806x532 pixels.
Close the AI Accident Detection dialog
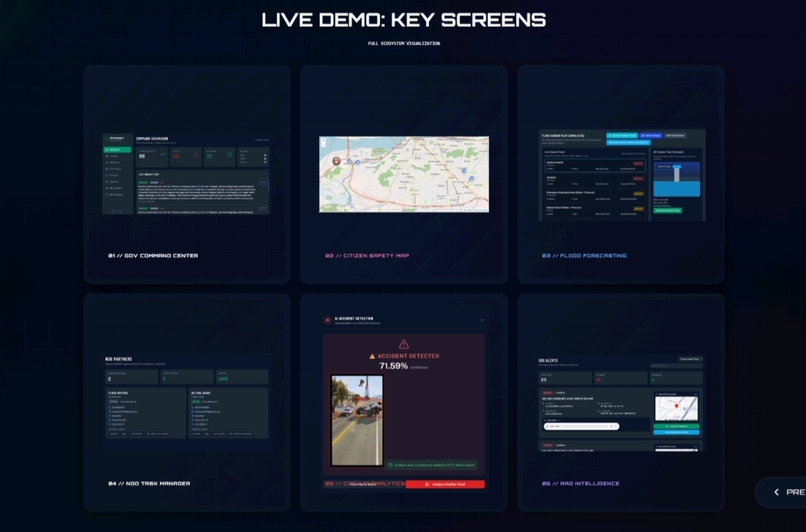click(482, 320)
